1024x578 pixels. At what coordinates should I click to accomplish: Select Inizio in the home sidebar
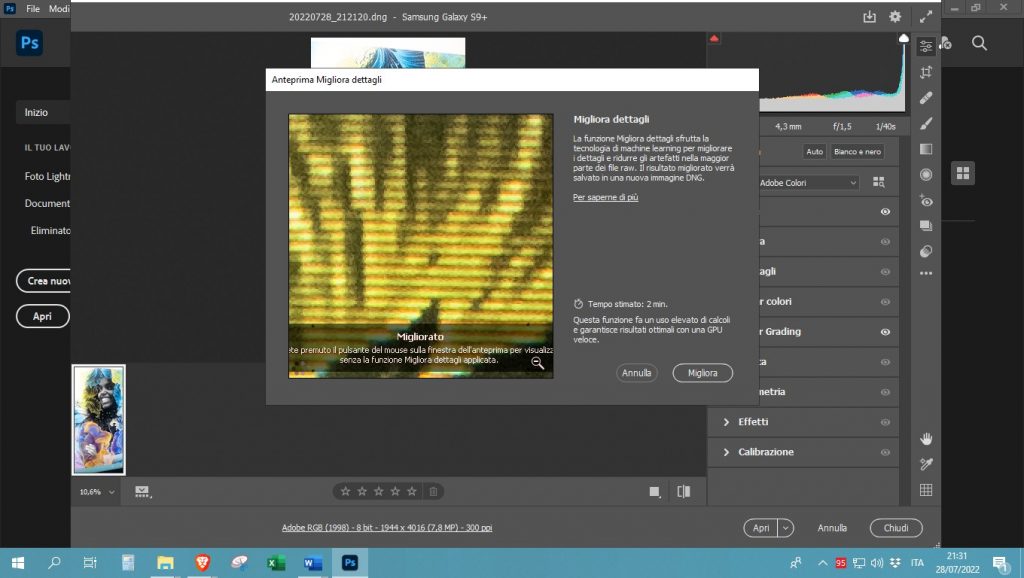(37, 113)
